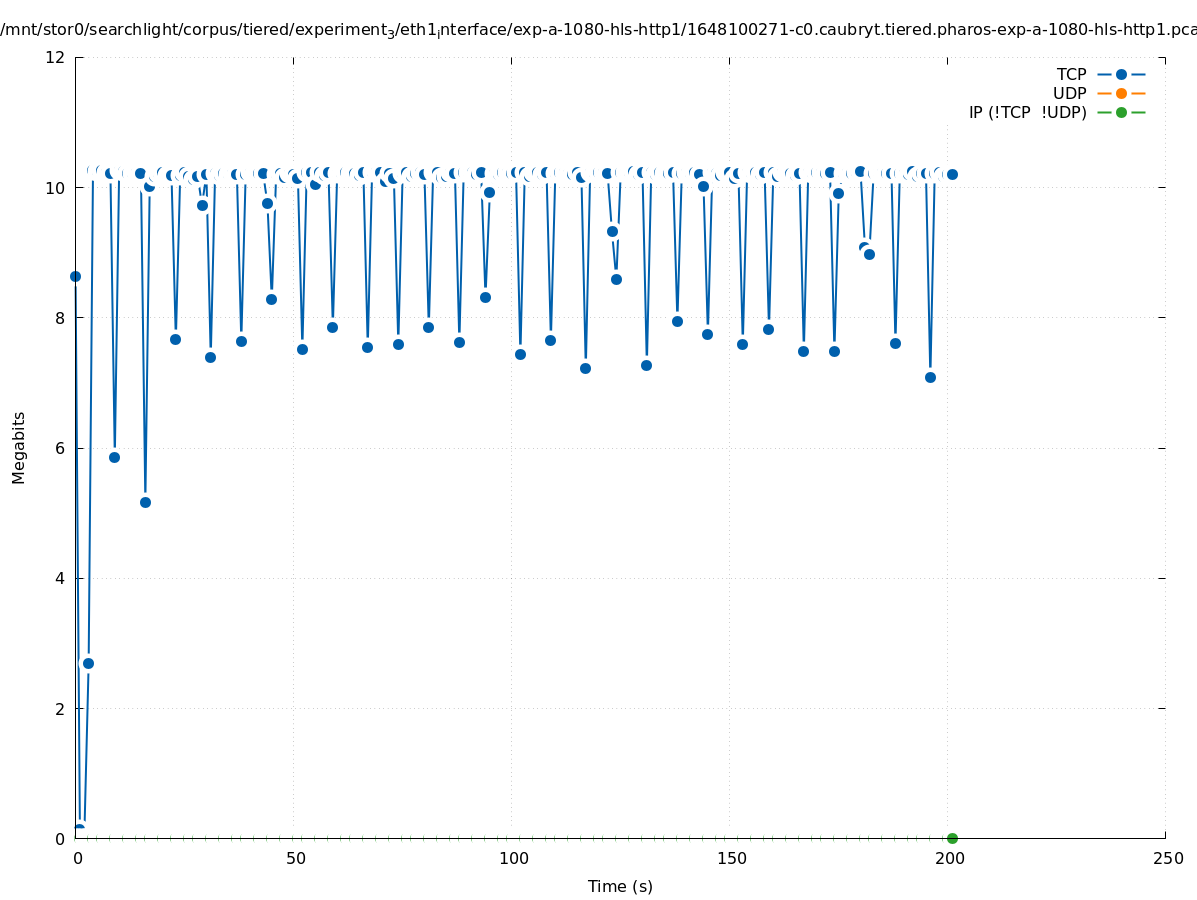Screen dimensions: 1197x900
Task: Click the orange UDP legend marker
Action: tap(1121, 93)
